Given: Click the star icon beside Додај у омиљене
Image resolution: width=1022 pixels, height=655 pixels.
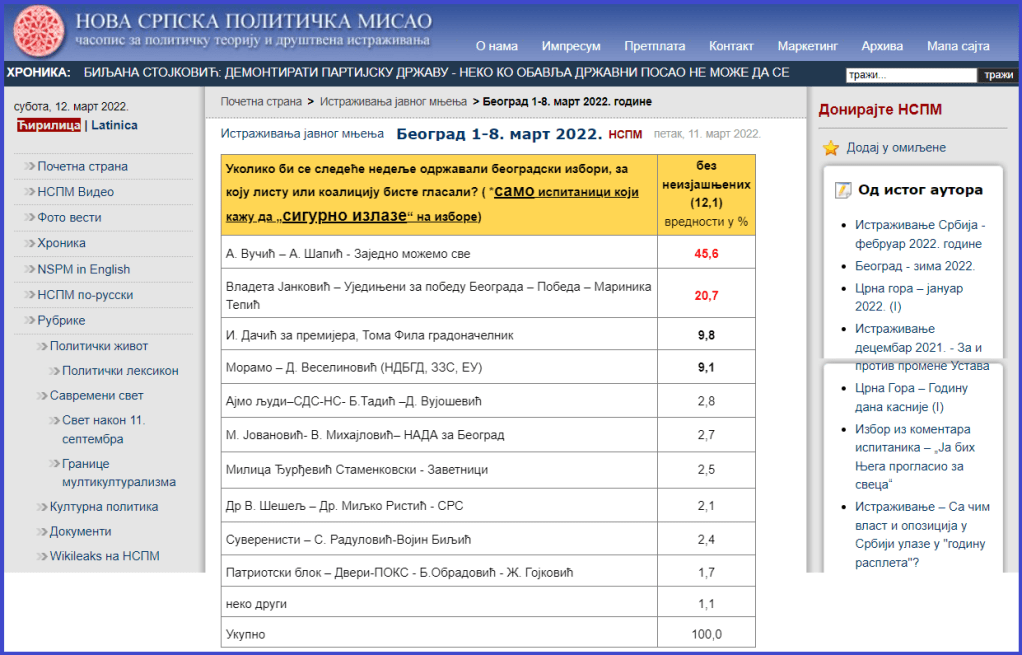Looking at the screenshot, I should pyautogui.click(x=830, y=148).
